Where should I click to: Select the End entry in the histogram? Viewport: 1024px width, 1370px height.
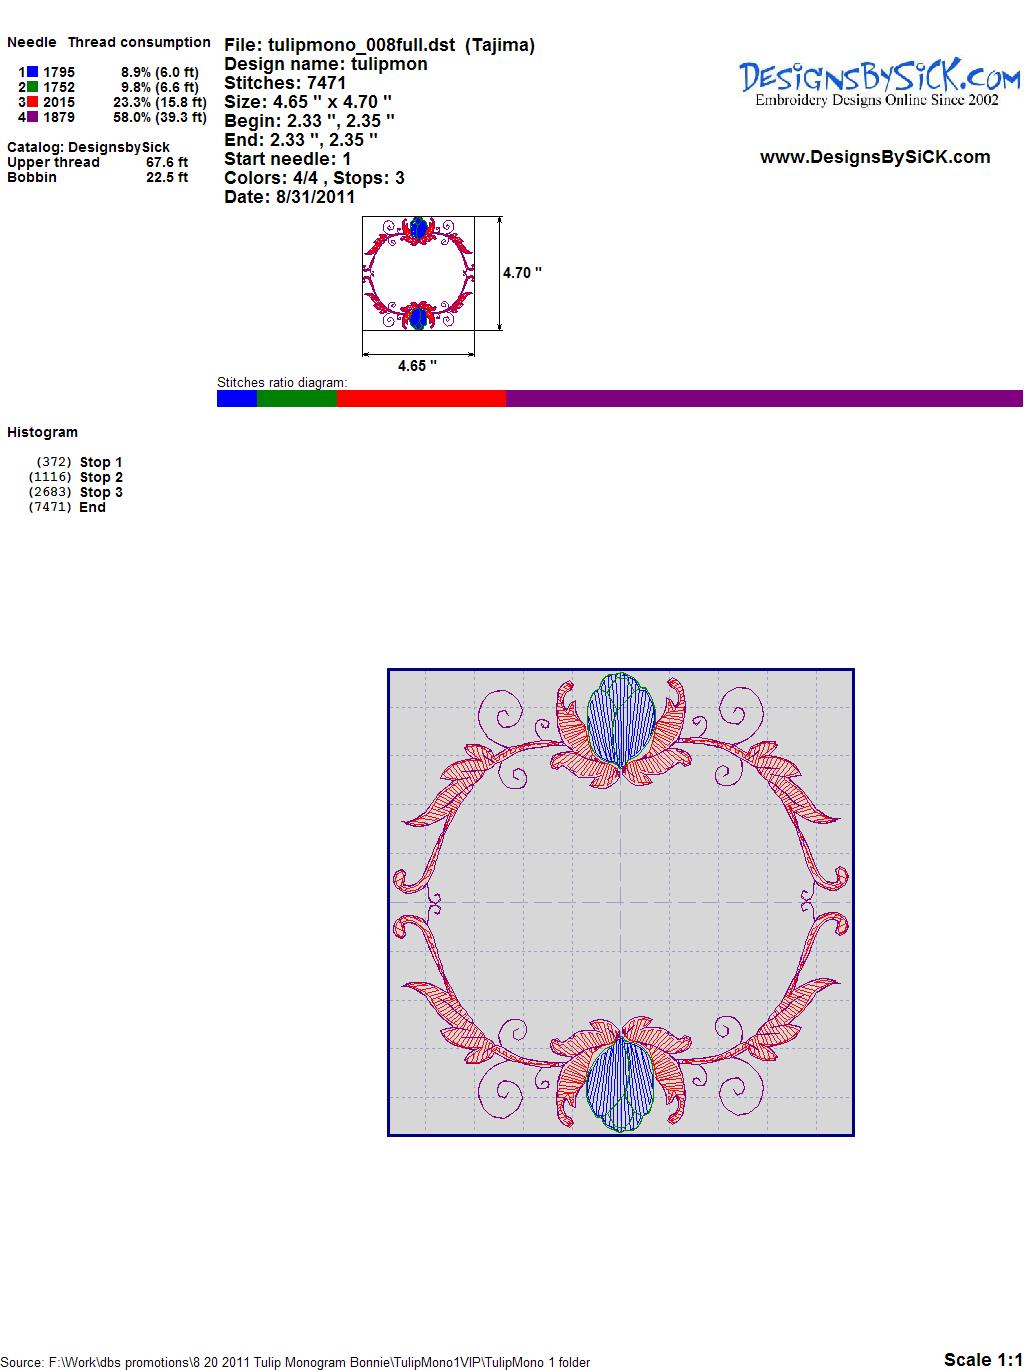pos(93,507)
